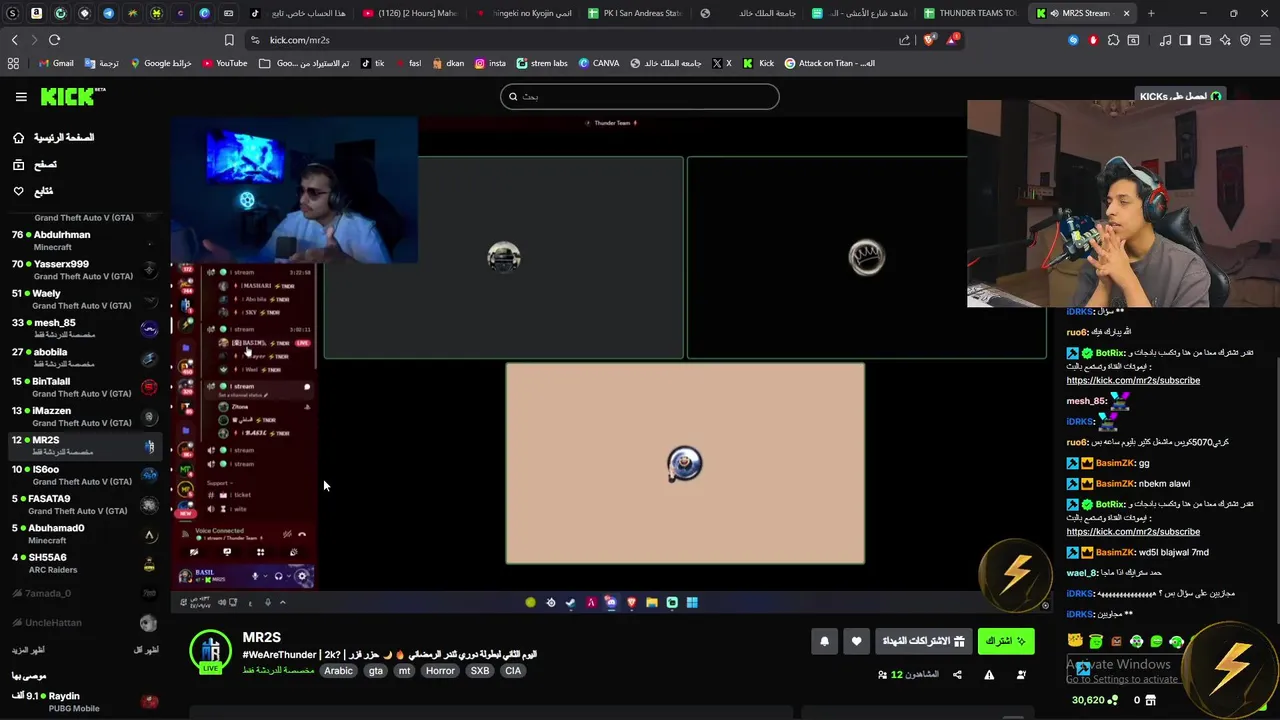Open Abdulrhman channel in followed list
This screenshot has height=720, width=1280.
(85, 240)
